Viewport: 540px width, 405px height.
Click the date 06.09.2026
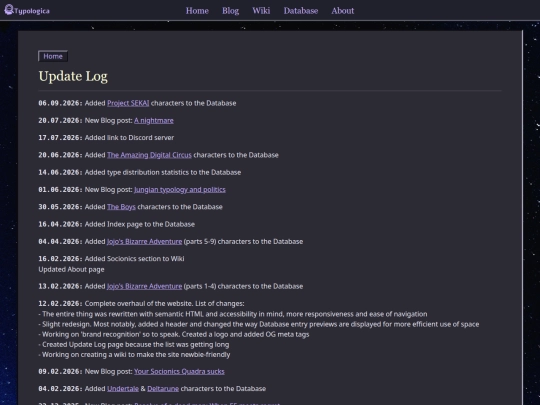tap(60, 103)
